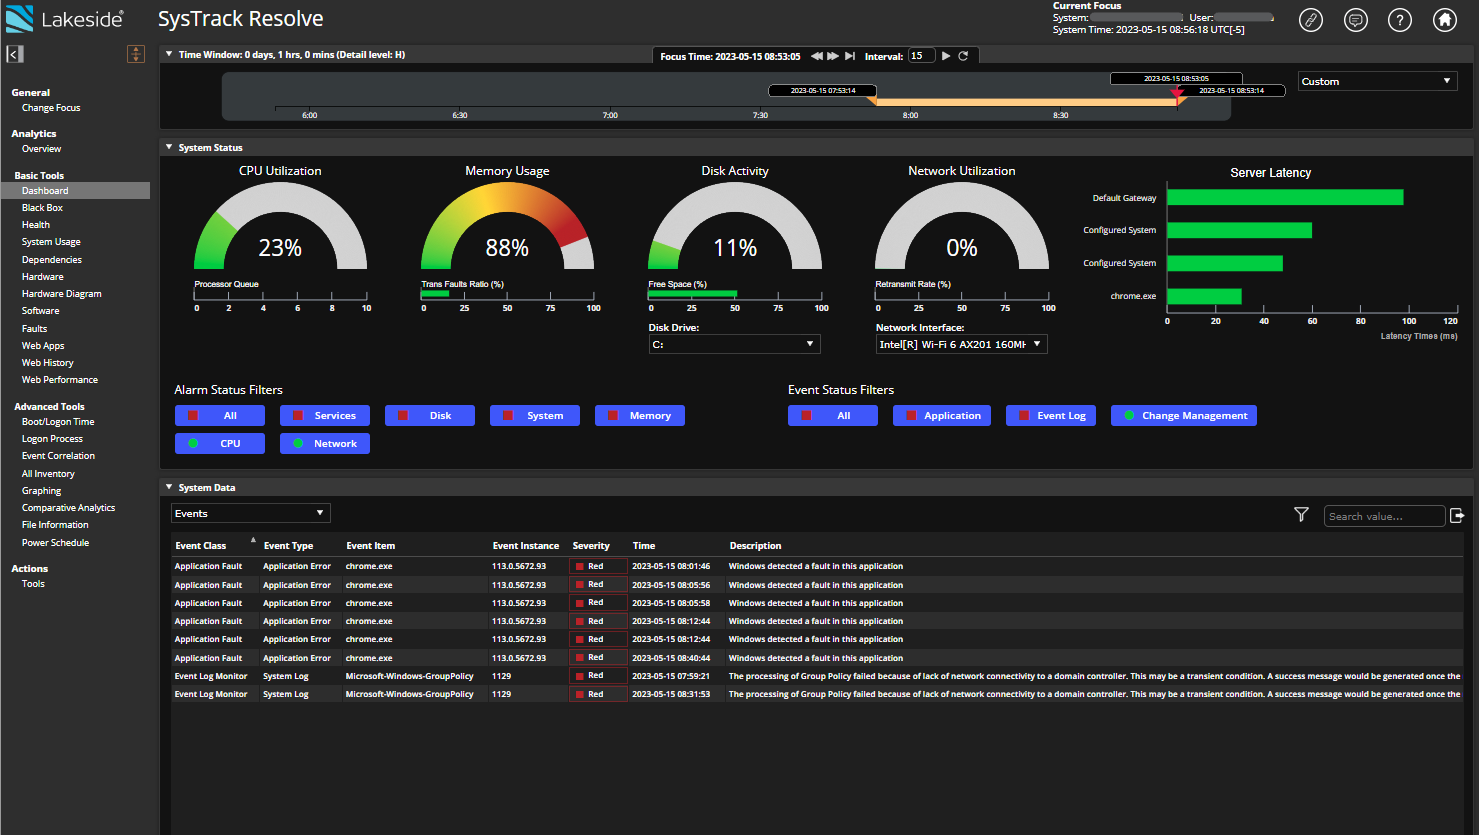Screen dimensions: 1479x835
Task: Toggle the Services alarm filter
Action: point(325,416)
